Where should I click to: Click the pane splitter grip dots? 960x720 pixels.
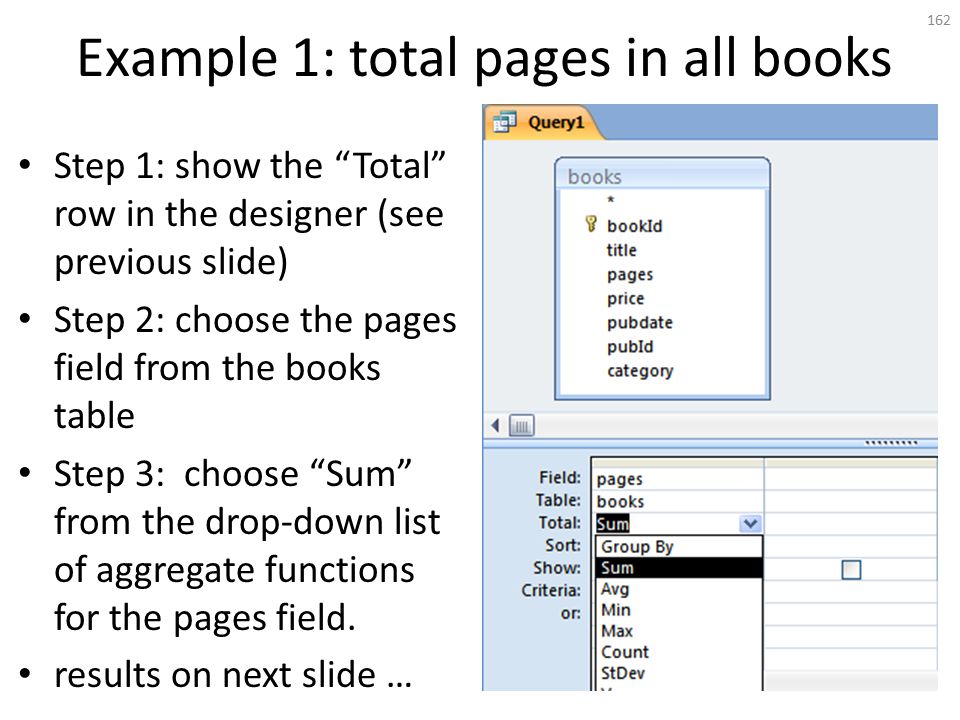pos(891,443)
